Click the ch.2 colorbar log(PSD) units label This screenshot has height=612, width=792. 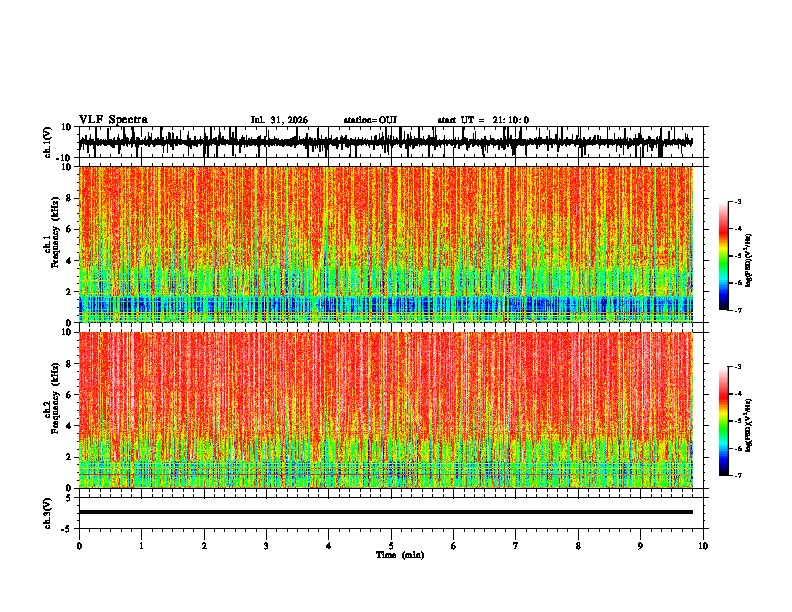pos(749,425)
